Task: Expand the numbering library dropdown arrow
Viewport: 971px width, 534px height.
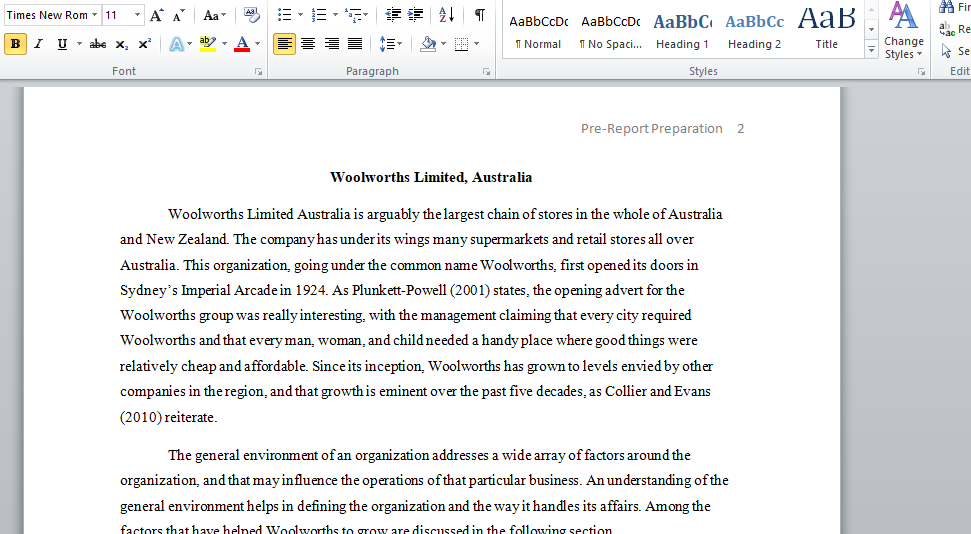Action: coord(335,15)
